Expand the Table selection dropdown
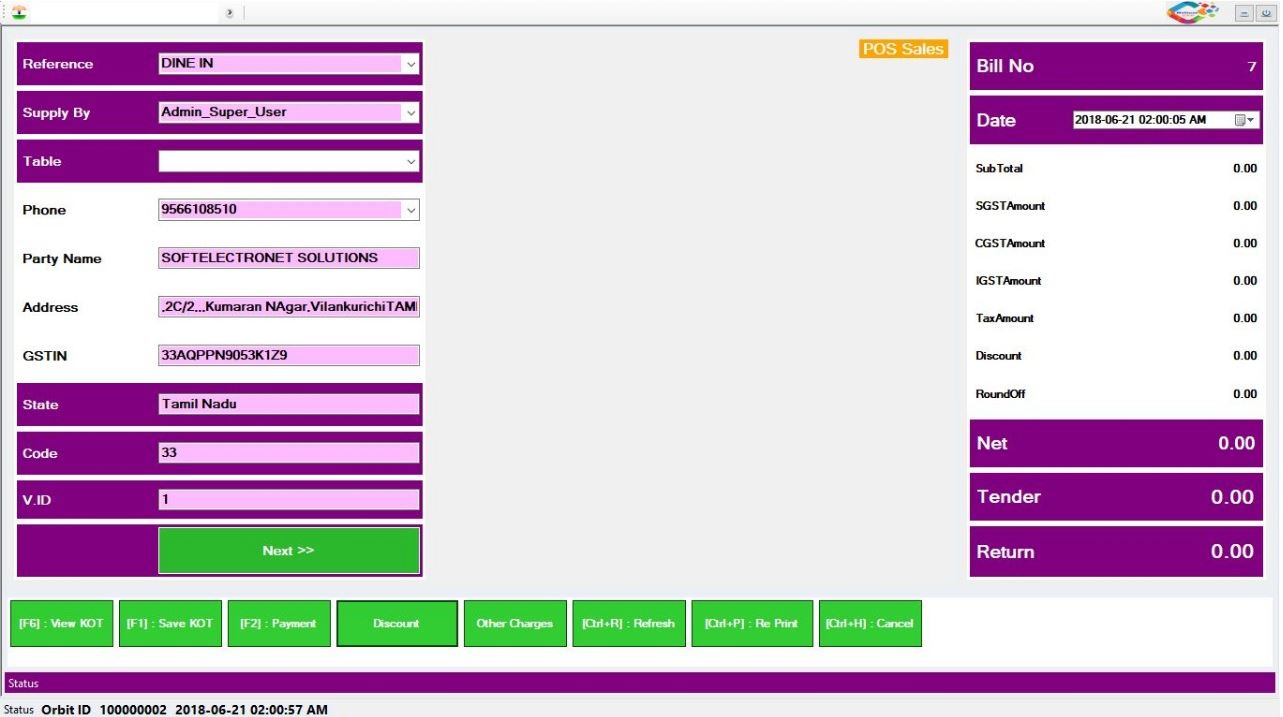Image resolution: width=1283 pixels, height=717 pixels. pyautogui.click(x=410, y=161)
